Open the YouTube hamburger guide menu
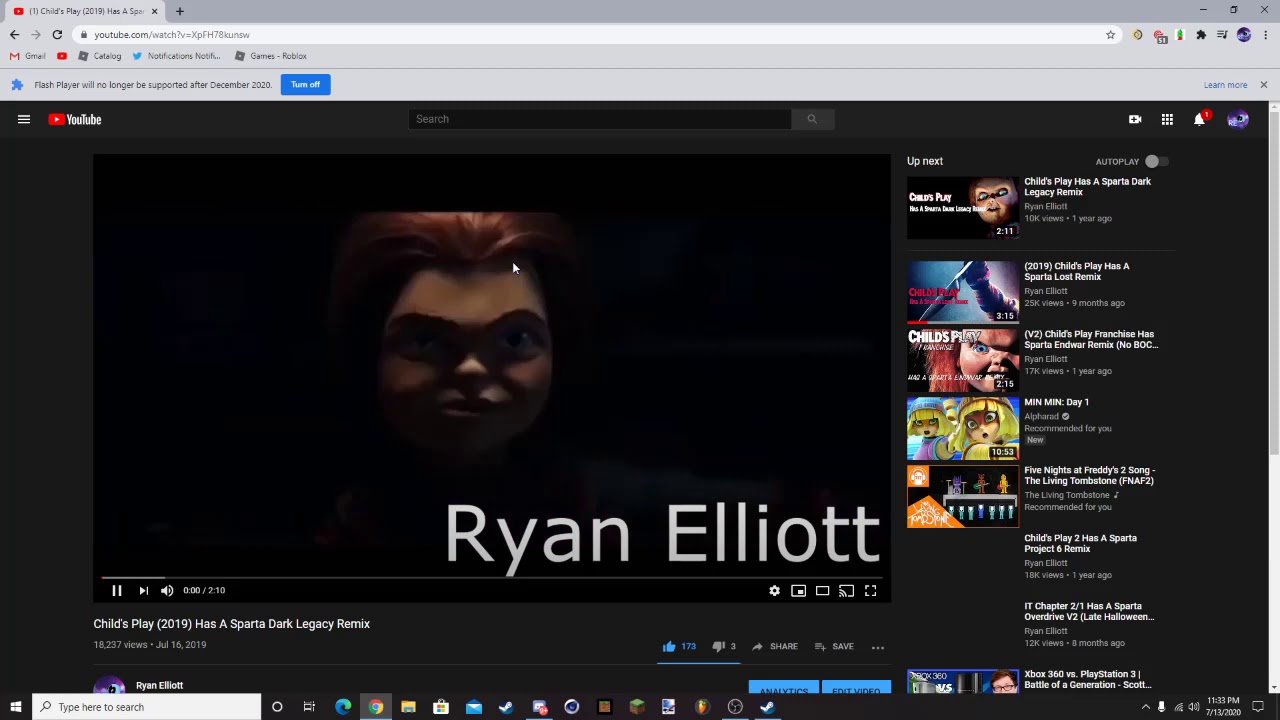Screen dimensions: 1280x720 [x=24, y=119]
